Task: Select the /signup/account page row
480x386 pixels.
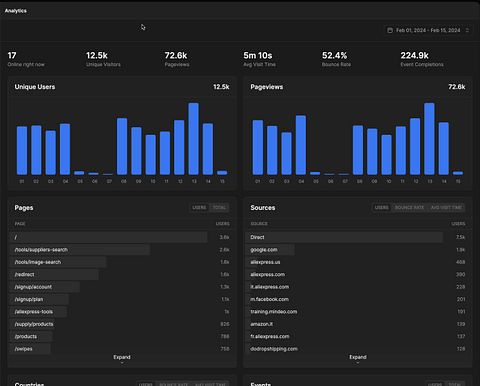Action: coord(122,287)
